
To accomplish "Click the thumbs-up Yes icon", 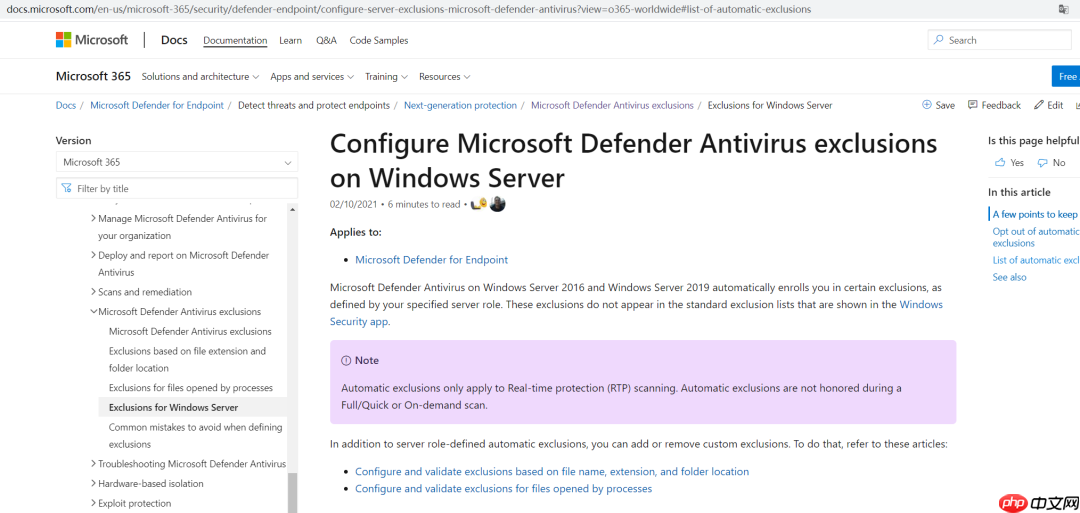I will (1000, 163).
